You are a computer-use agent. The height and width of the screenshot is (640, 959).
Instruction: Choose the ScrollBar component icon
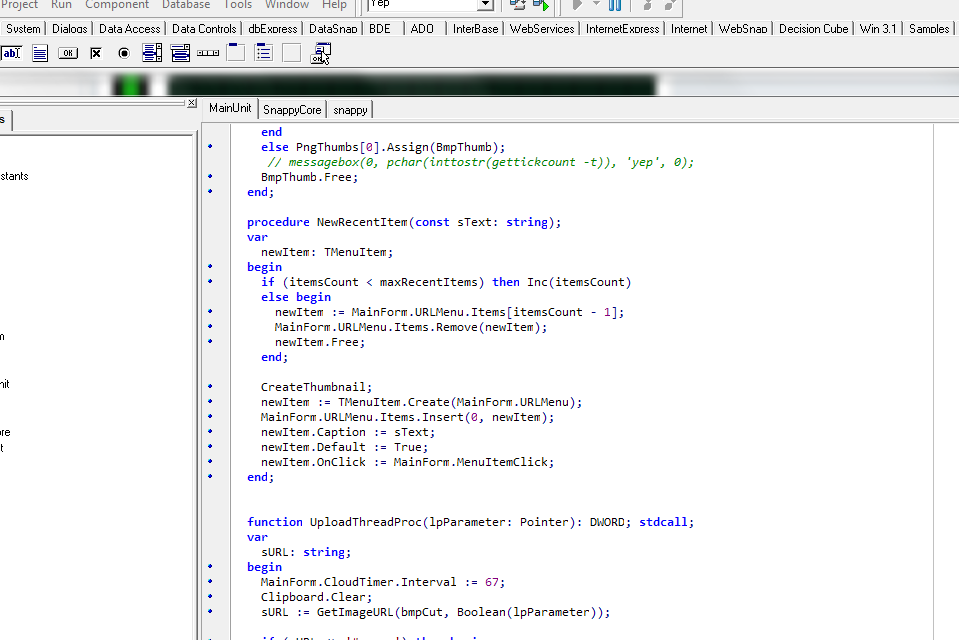coord(208,53)
